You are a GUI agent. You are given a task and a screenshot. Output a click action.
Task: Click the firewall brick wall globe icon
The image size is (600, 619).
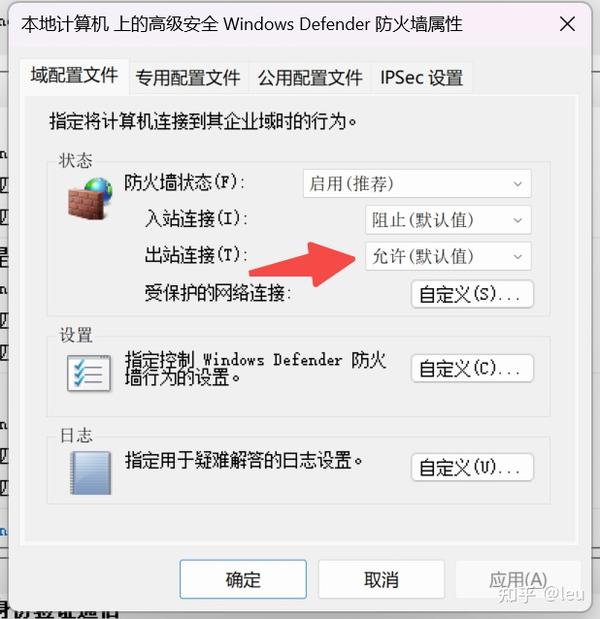pyautogui.click(x=90, y=199)
